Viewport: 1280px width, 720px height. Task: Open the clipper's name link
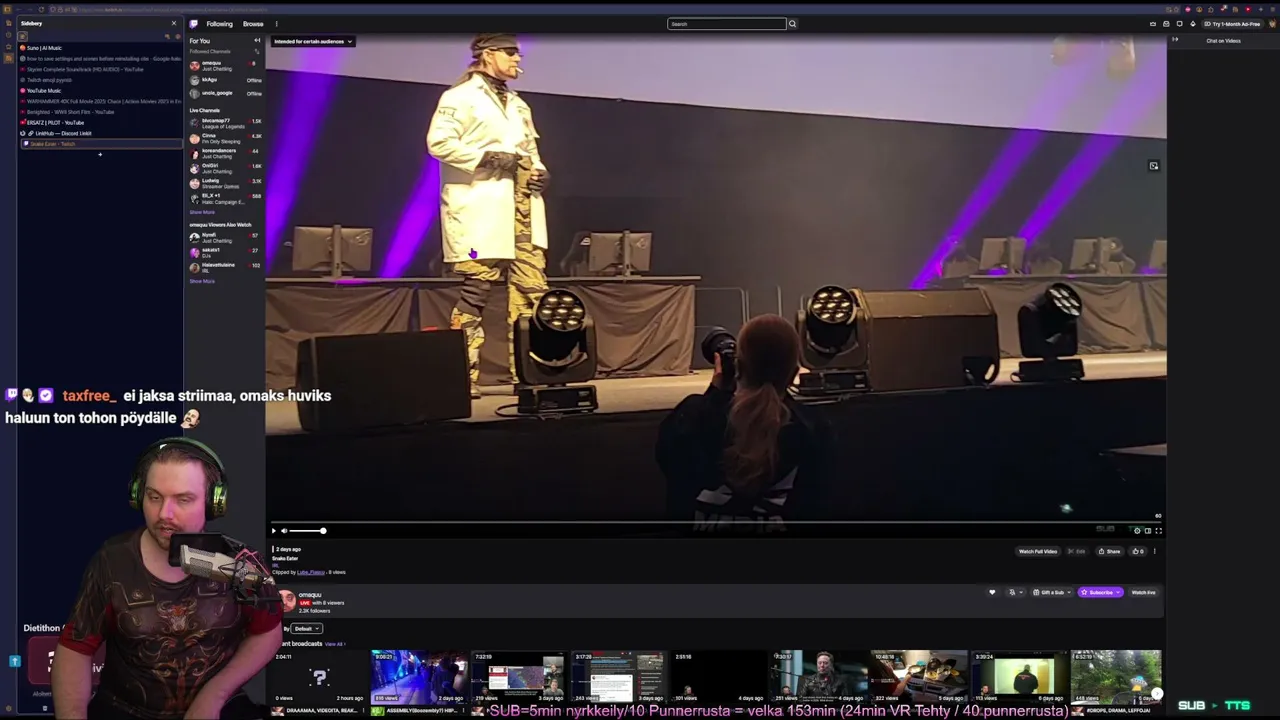coord(311,572)
